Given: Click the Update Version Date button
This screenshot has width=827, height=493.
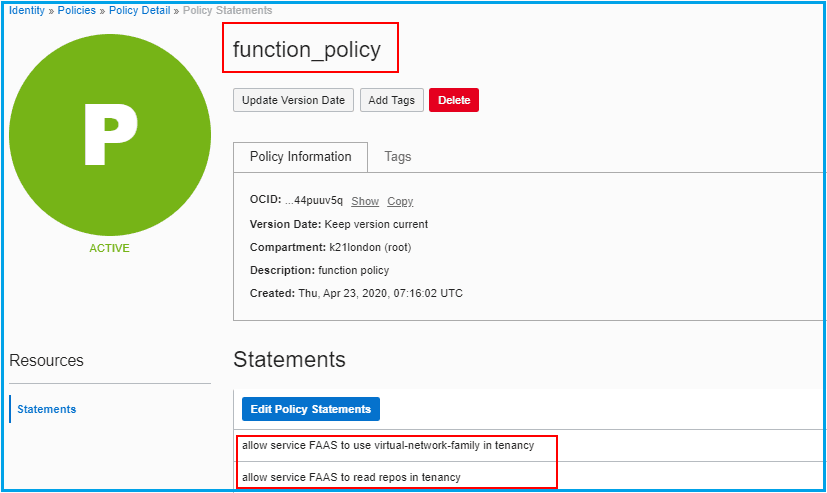Looking at the screenshot, I should pos(293,100).
